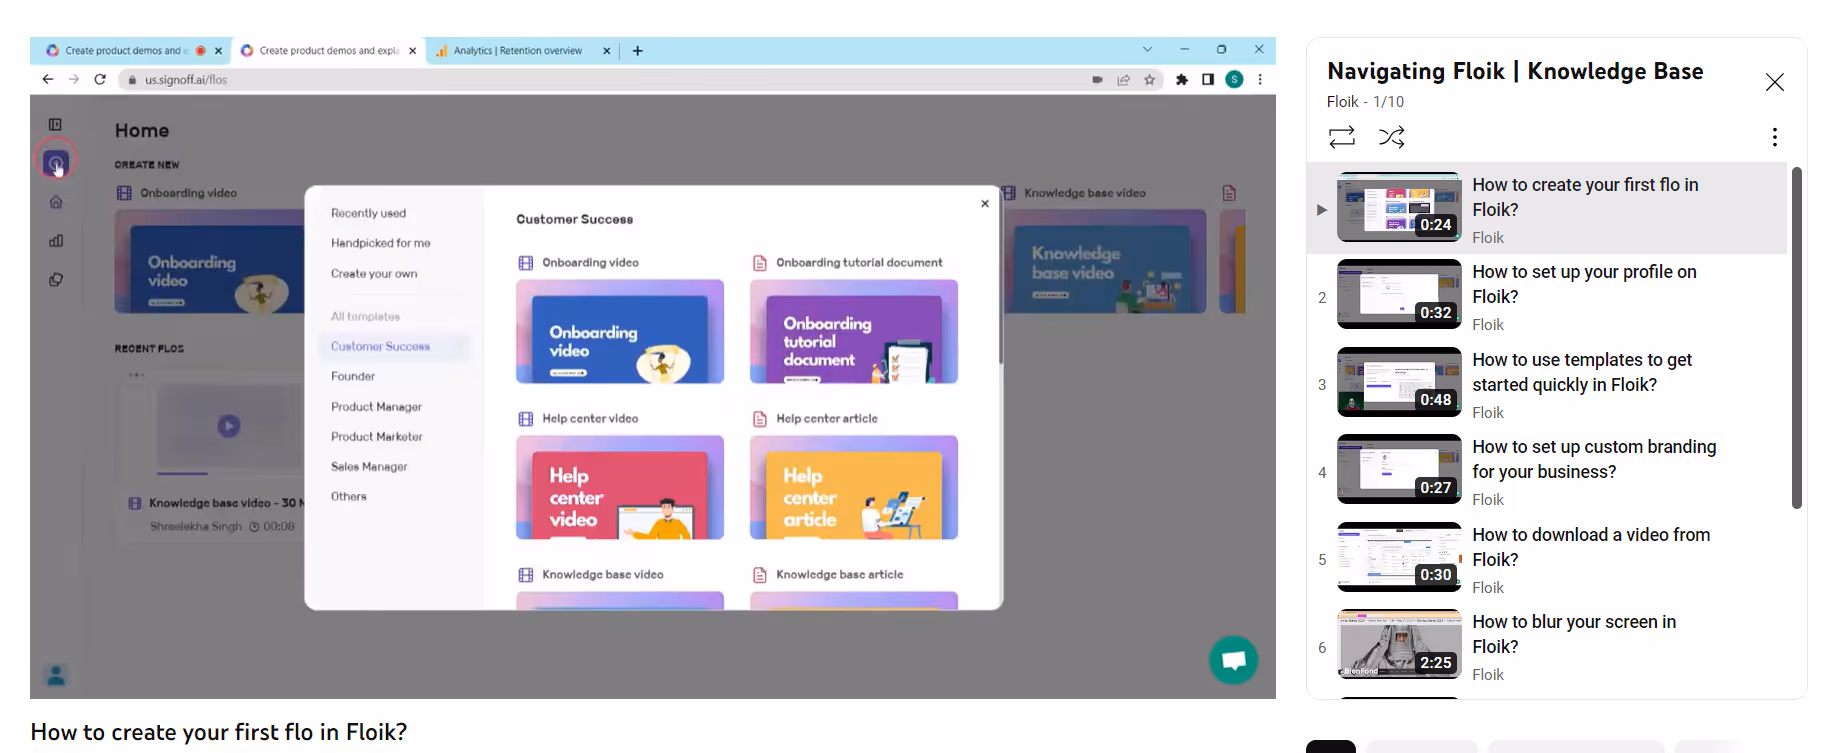Select 'Others' template category
This screenshot has width=1825, height=753.
(x=349, y=497)
